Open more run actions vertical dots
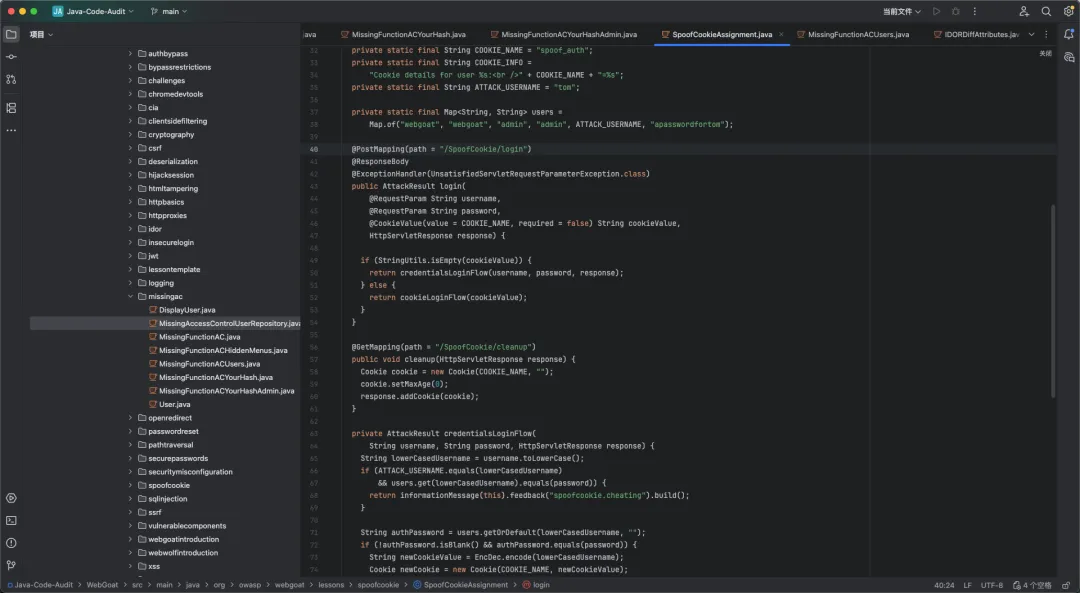The image size is (1080, 593). coord(975,11)
